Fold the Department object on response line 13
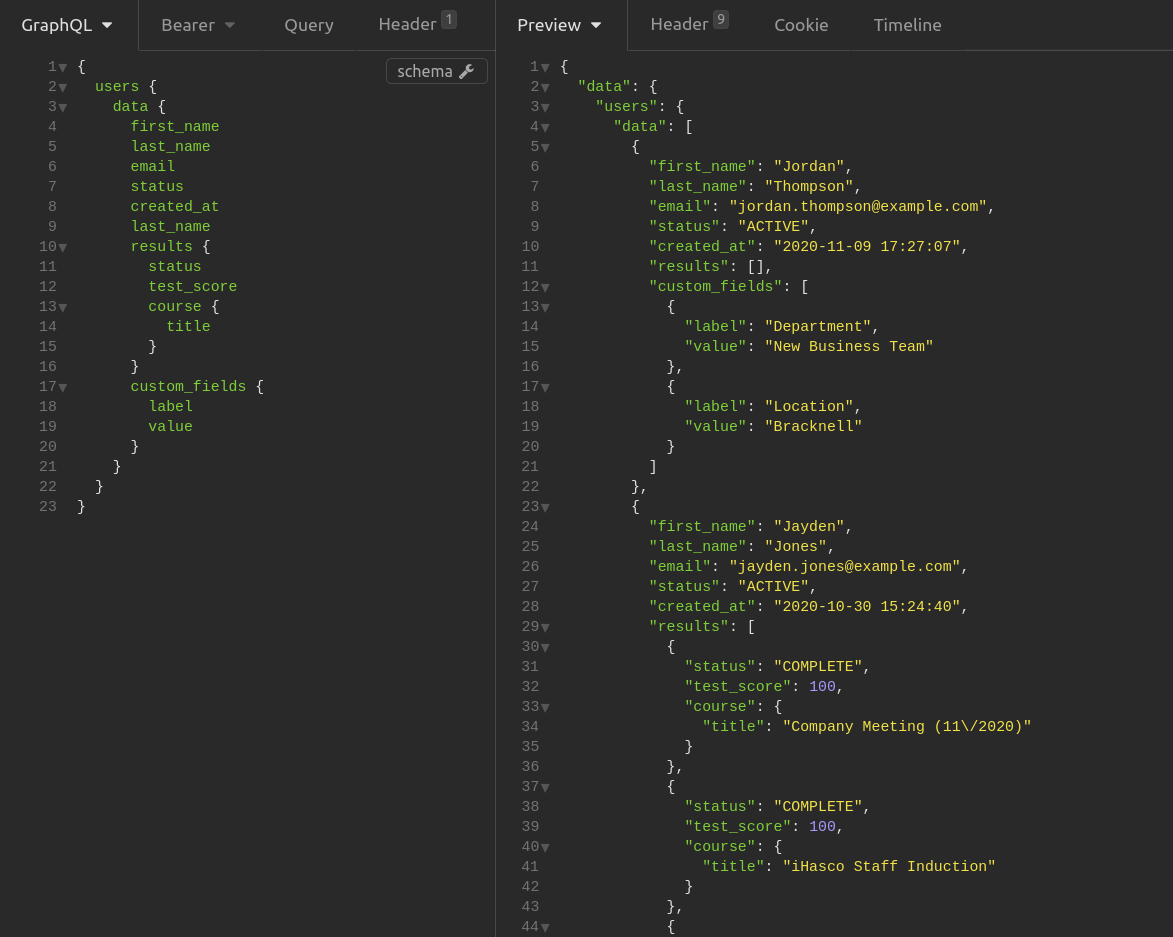 (545, 307)
